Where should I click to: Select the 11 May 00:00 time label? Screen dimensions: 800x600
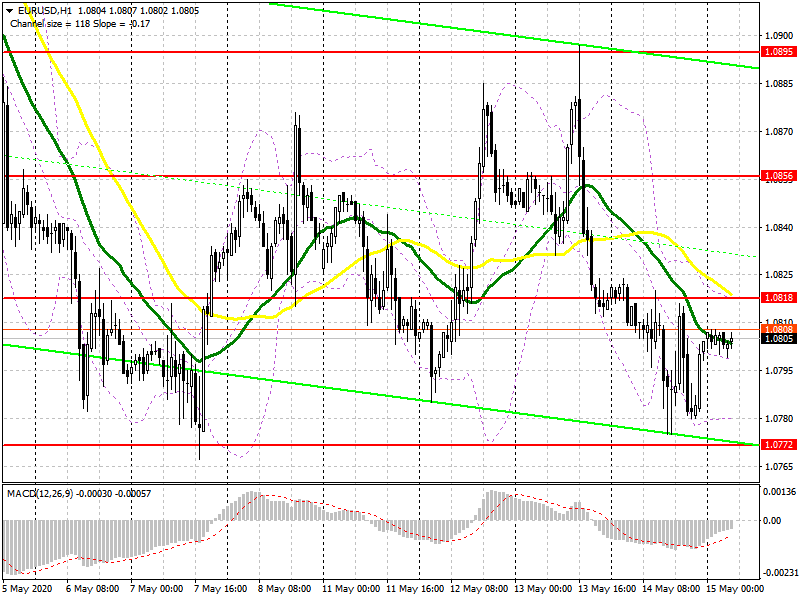click(x=351, y=589)
